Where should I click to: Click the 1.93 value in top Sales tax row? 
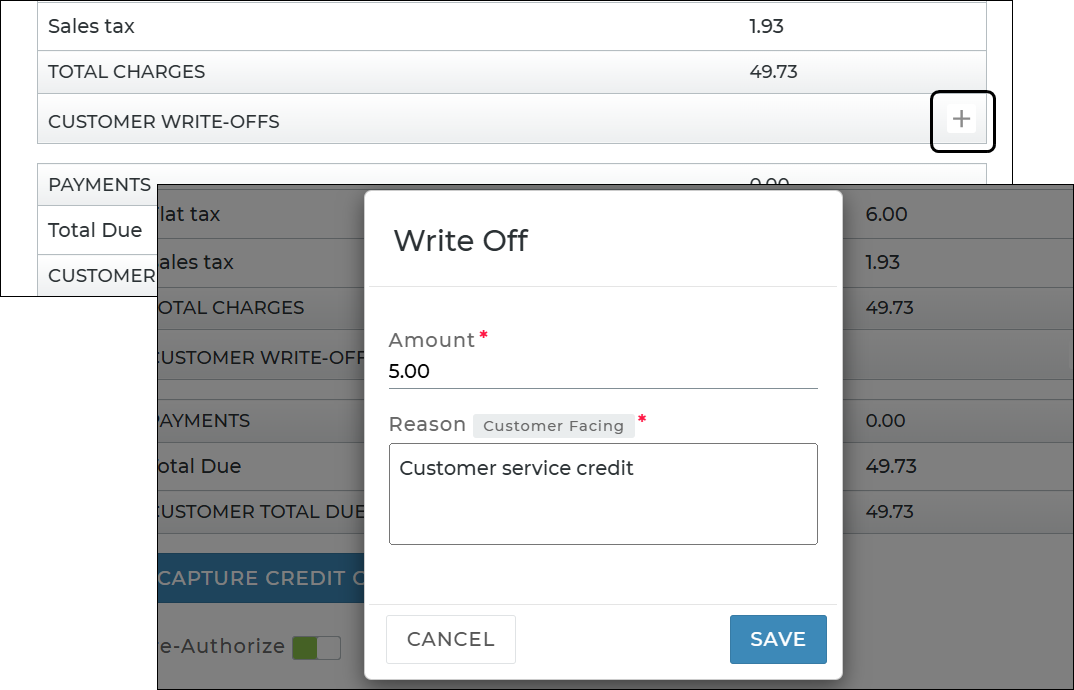click(x=766, y=27)
